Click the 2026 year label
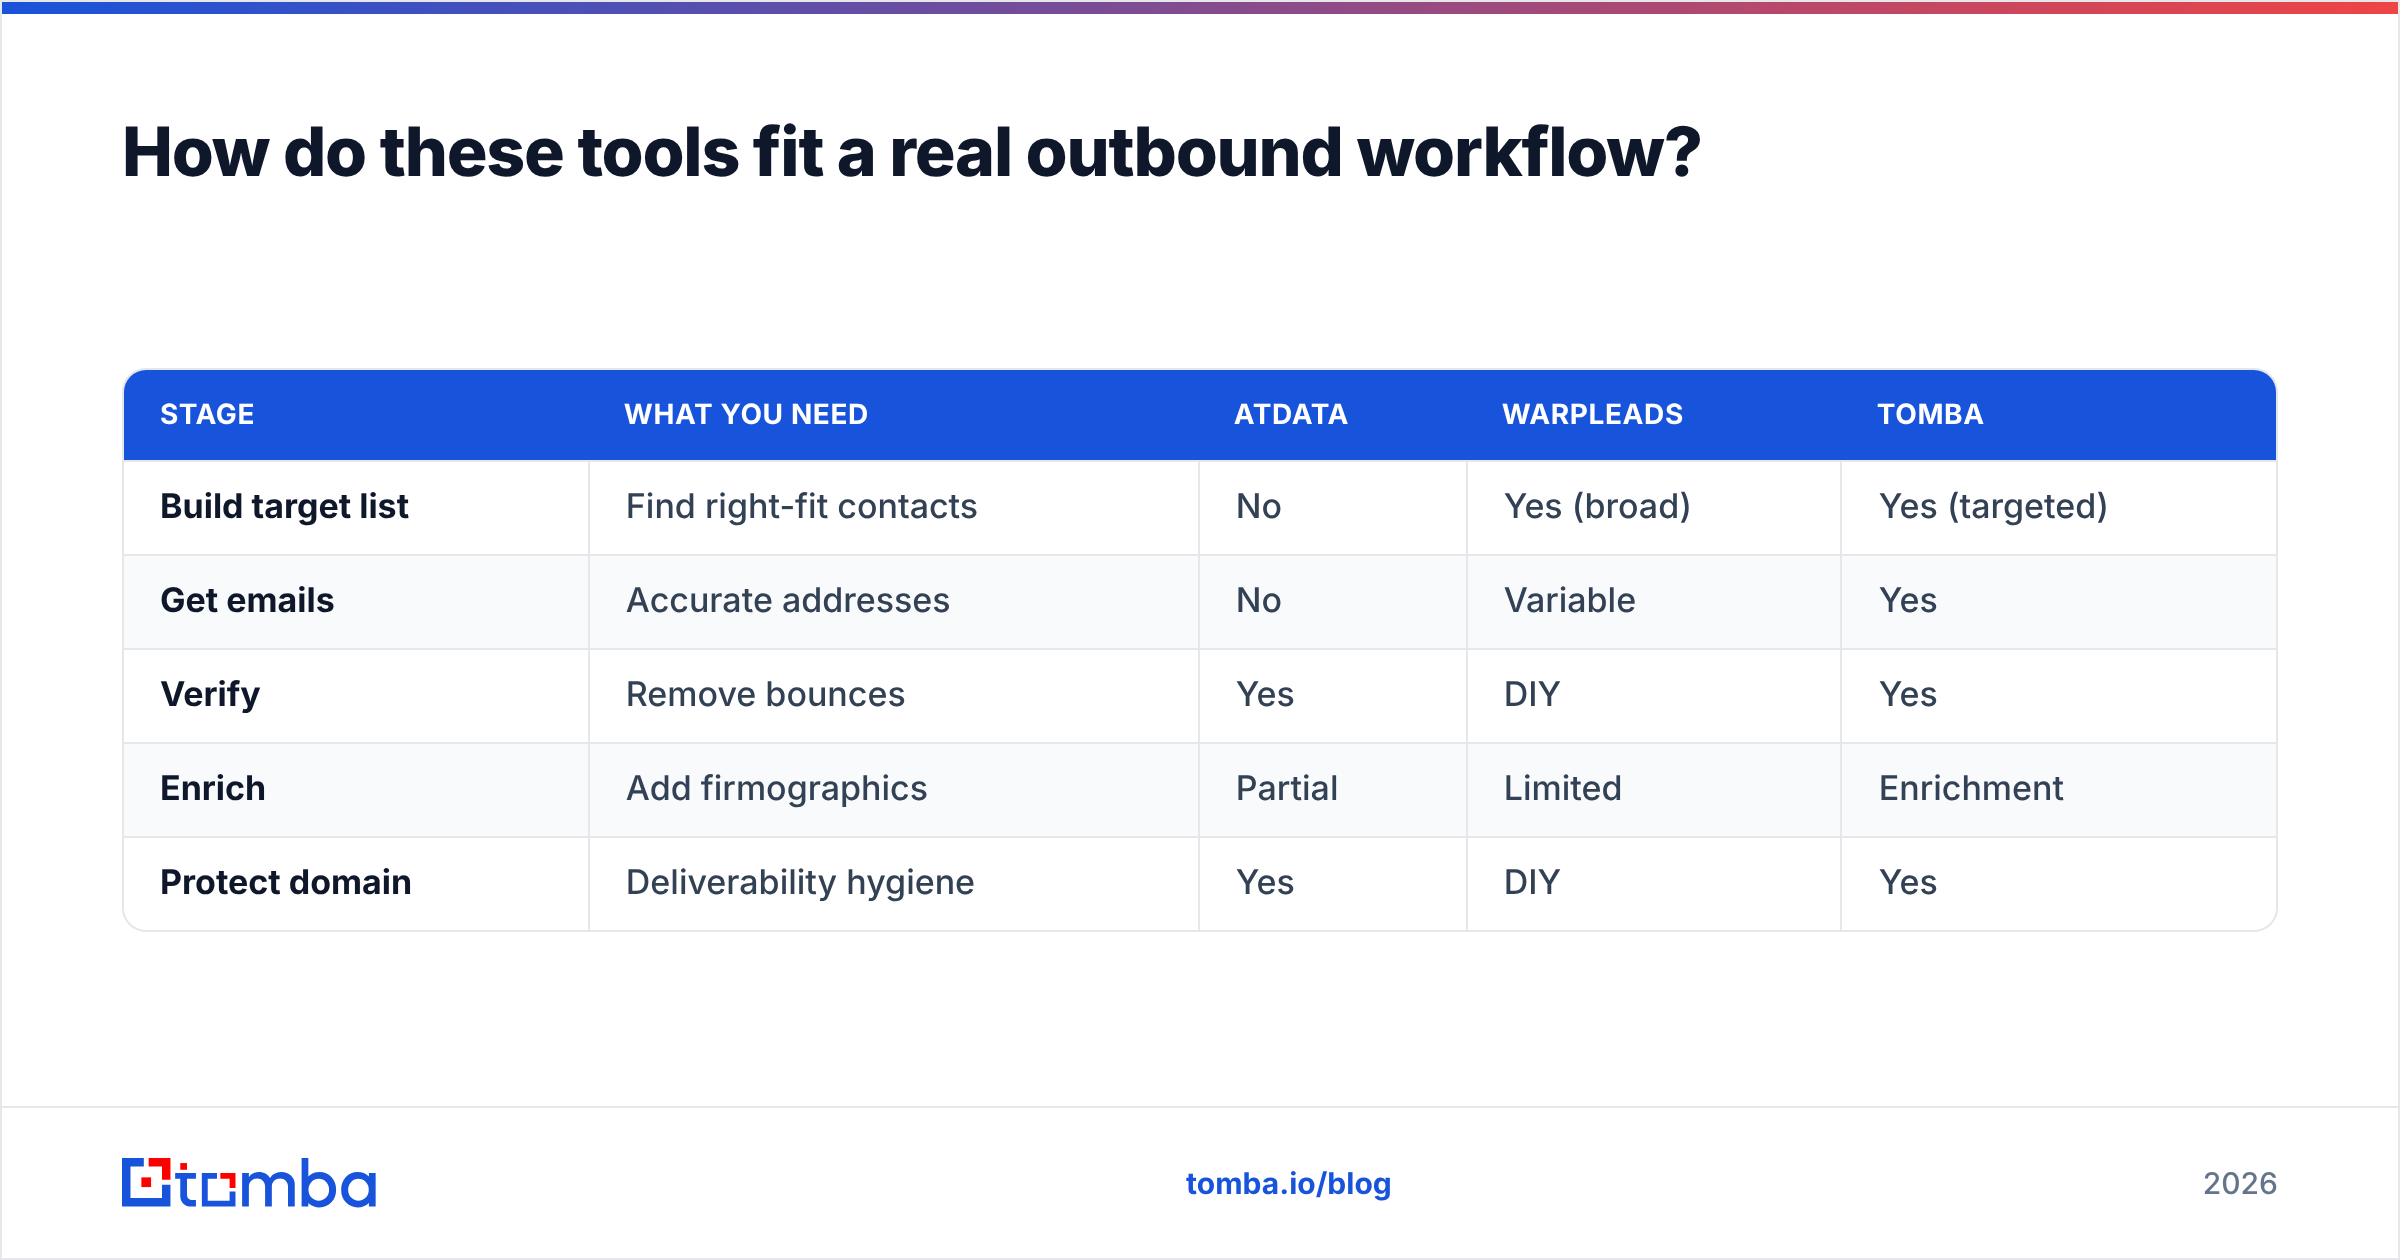2400x1260 pixels. pos(2240,1184)
